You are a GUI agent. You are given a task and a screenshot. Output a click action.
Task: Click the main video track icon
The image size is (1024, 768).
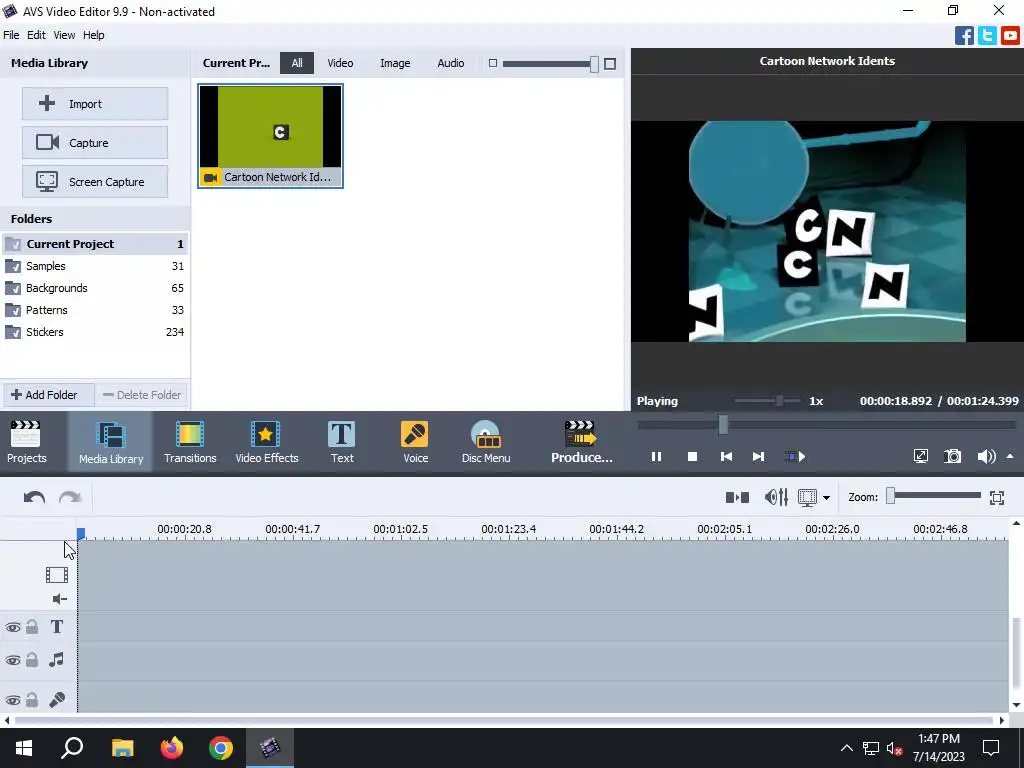pyautogui.click(x=57, y=575)
